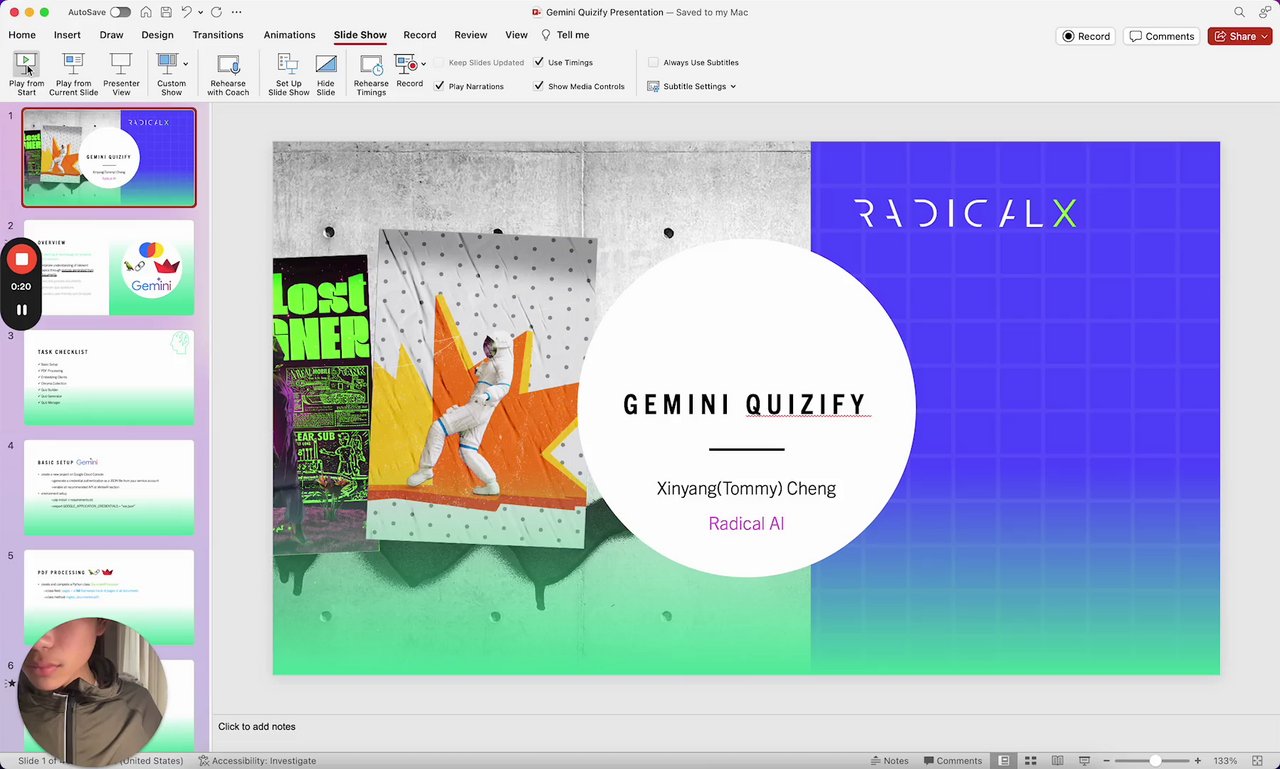Image resolution: width=1280 pixels, height=769 pixels.
Task: Expand Custom Show dropdown arrow
Action: point(185,64)
